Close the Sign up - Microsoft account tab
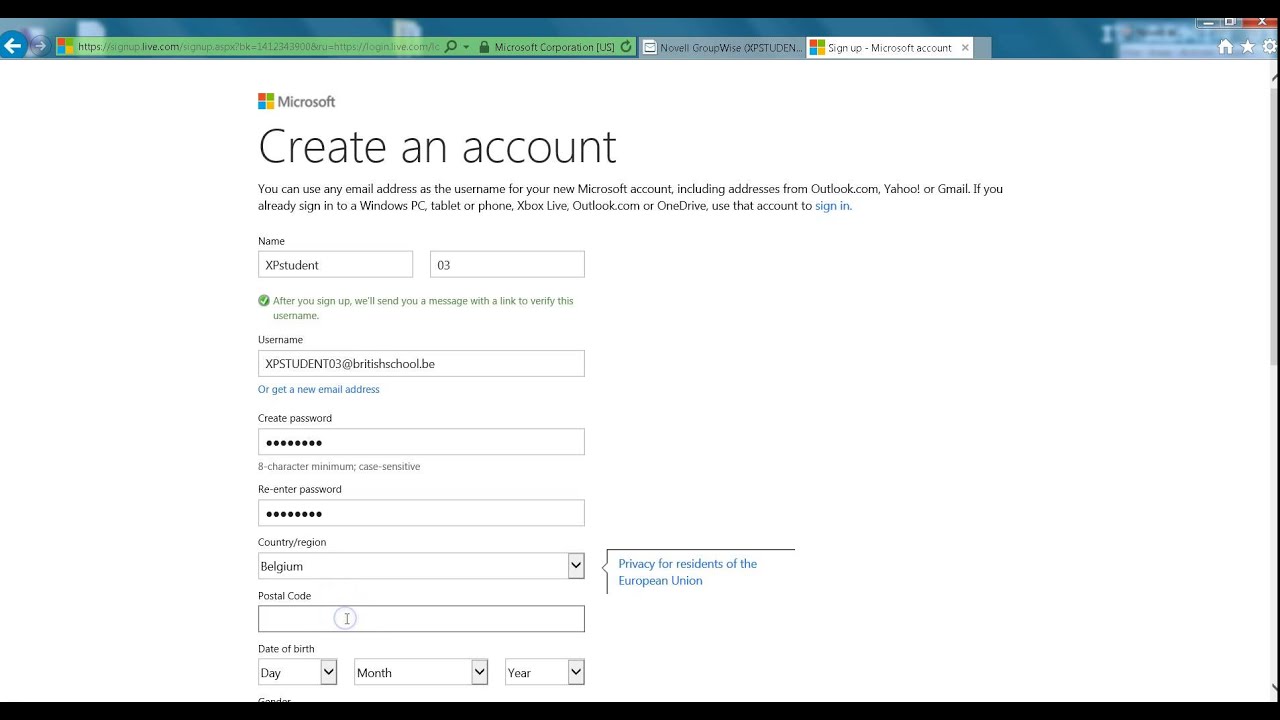Image resolution: width=1280 pixels, height=720 pixels. click(965, 47)
